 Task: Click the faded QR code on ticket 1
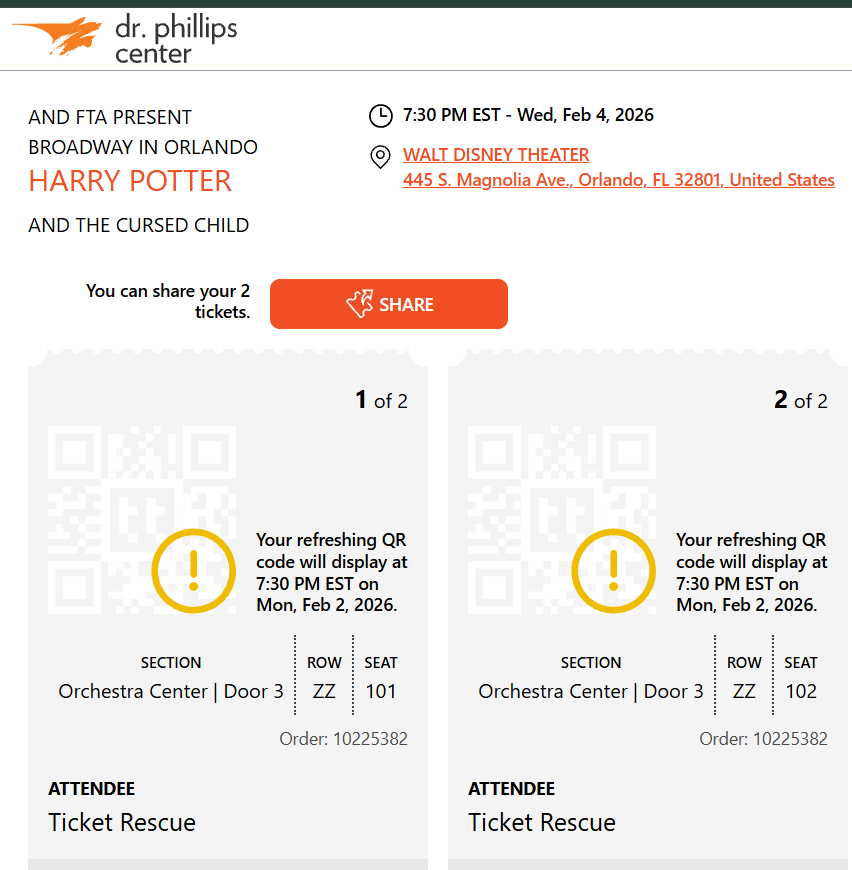(x=142, y=520)
